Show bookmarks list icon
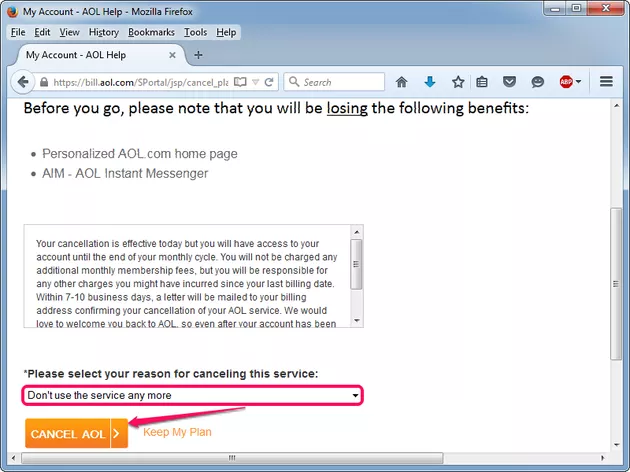 (482, 82)
